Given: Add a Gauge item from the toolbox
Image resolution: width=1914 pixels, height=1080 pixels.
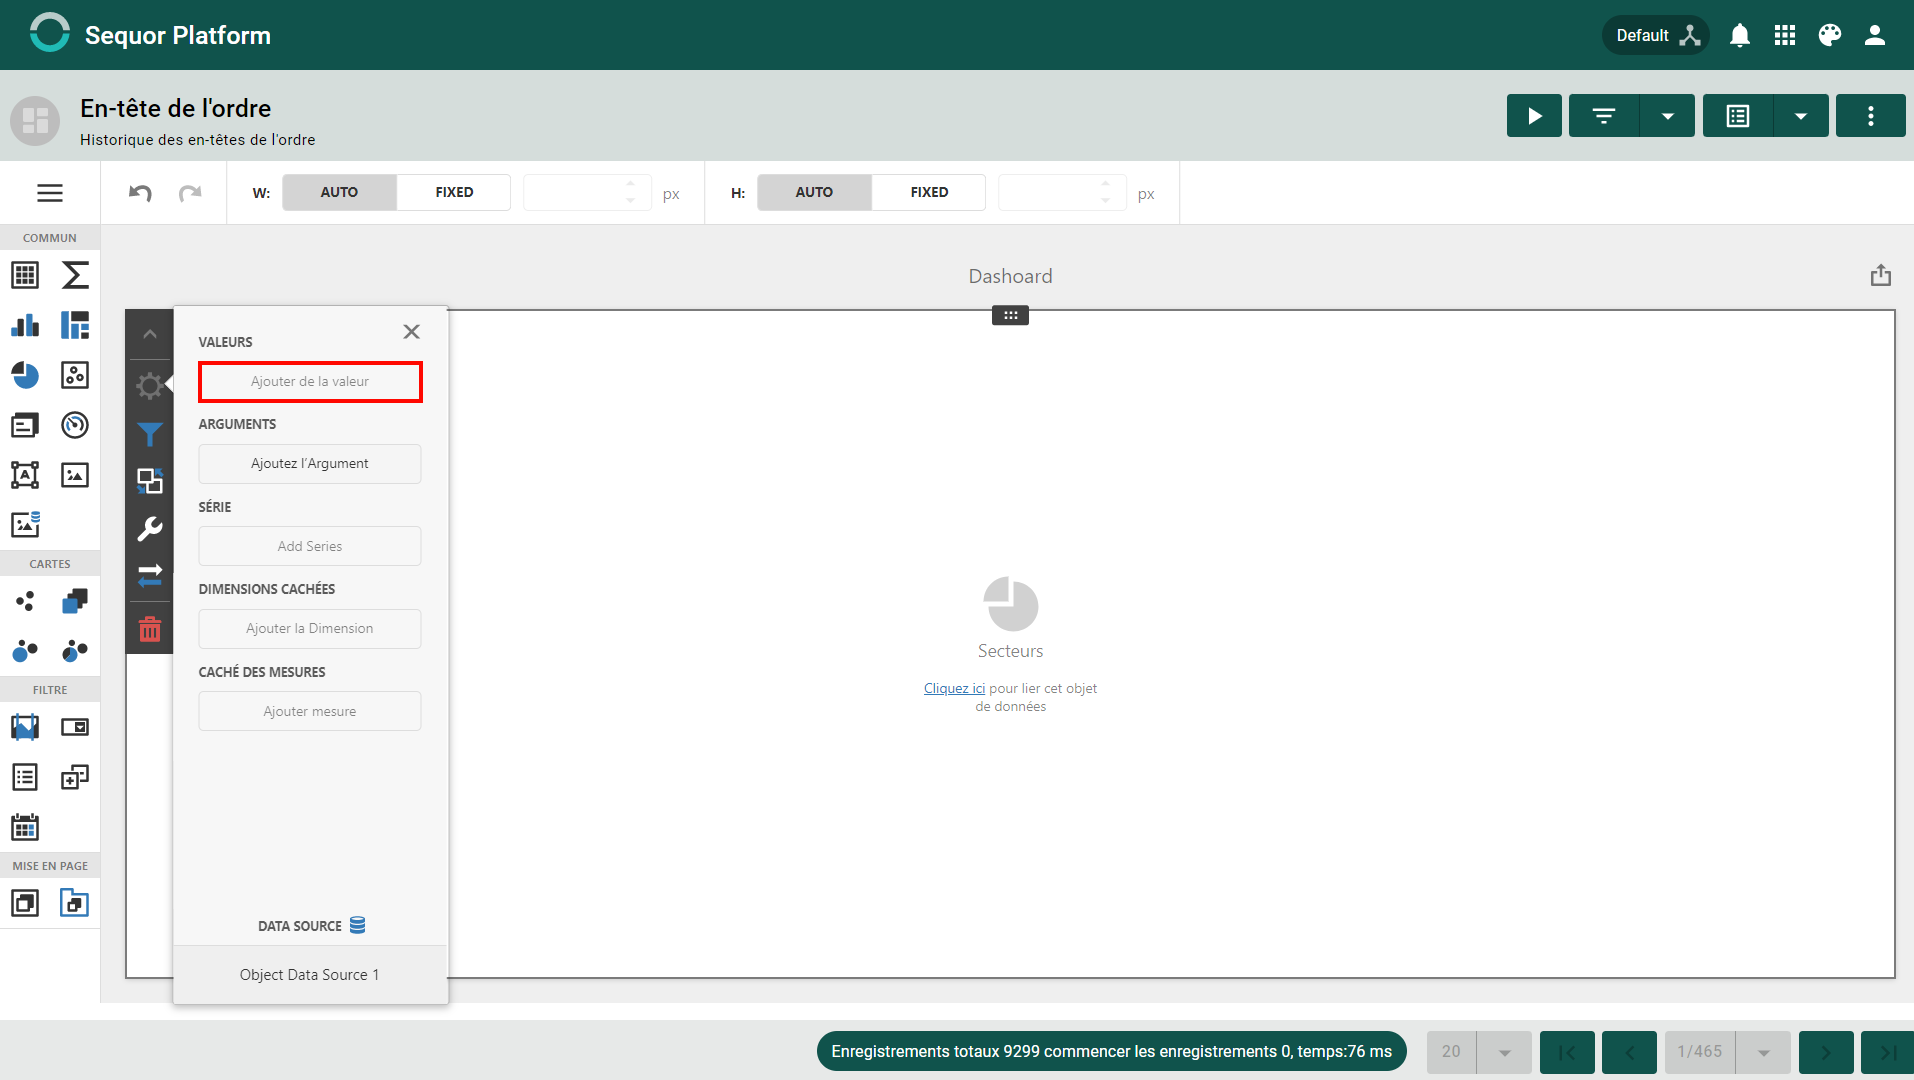Looking at the screenshot, I should pos(75,425).
